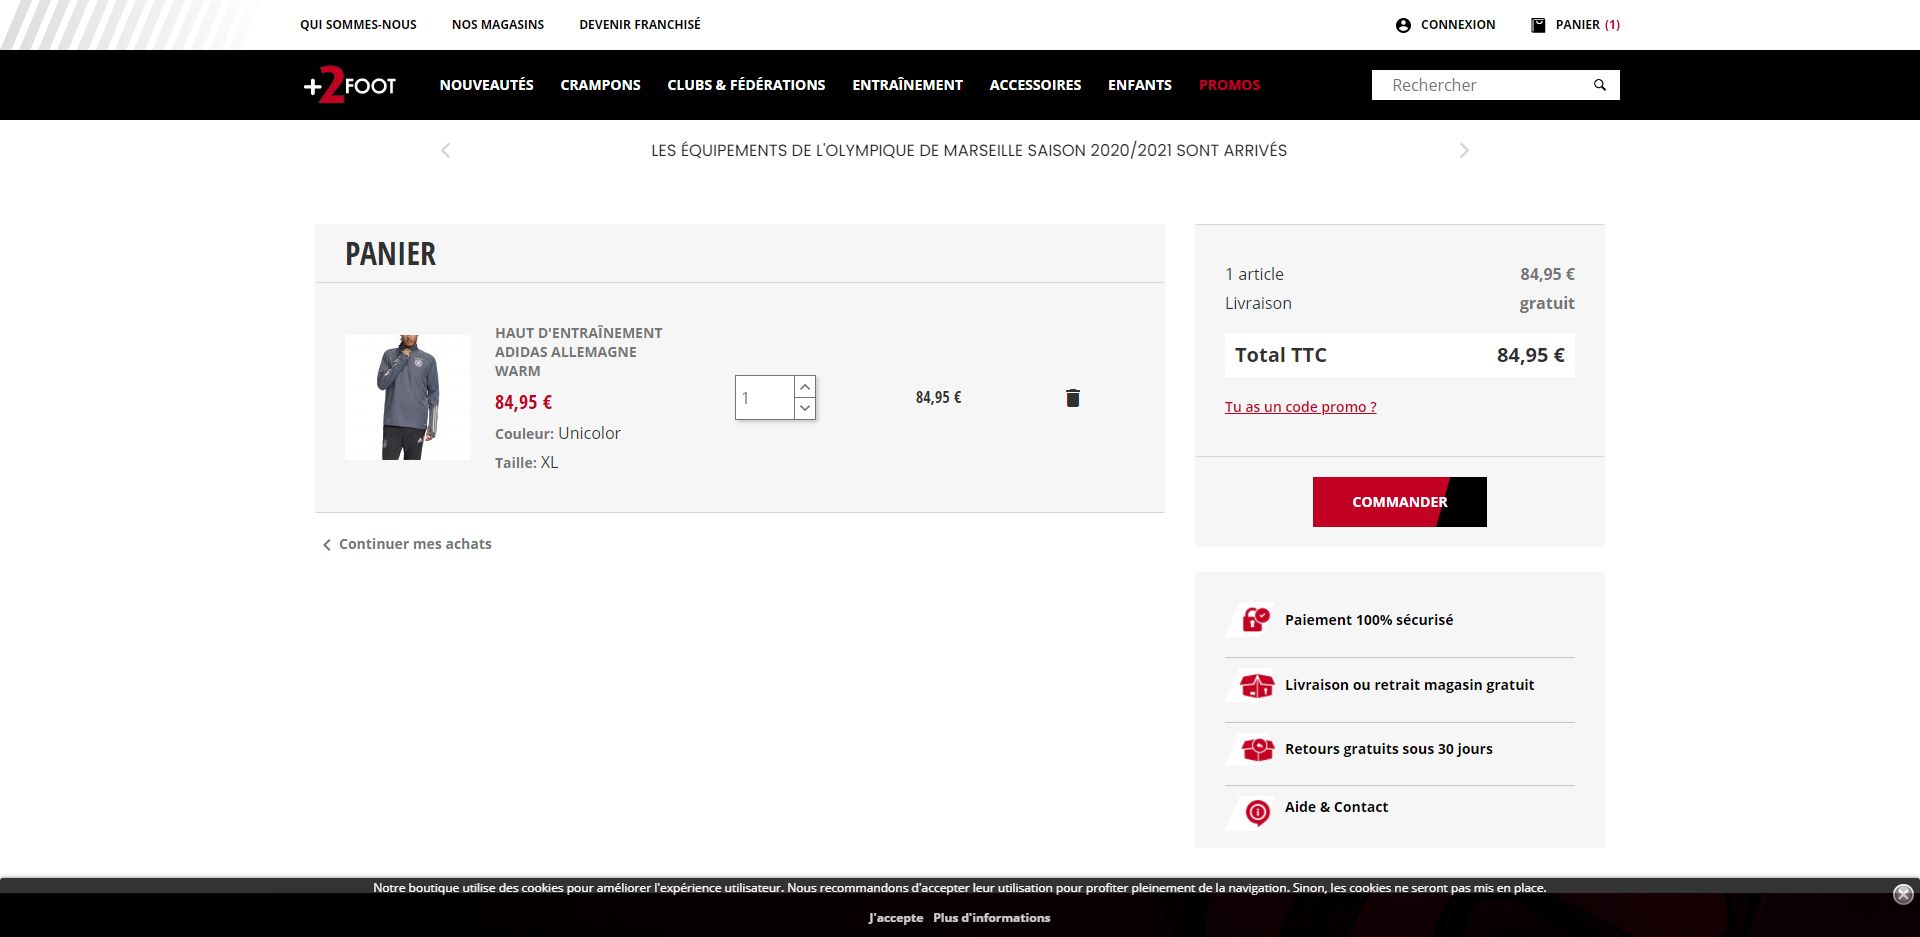Click the cart icon beside PANIER
Viewport: 1920px width, 937px height.
tap(1538, 25)
